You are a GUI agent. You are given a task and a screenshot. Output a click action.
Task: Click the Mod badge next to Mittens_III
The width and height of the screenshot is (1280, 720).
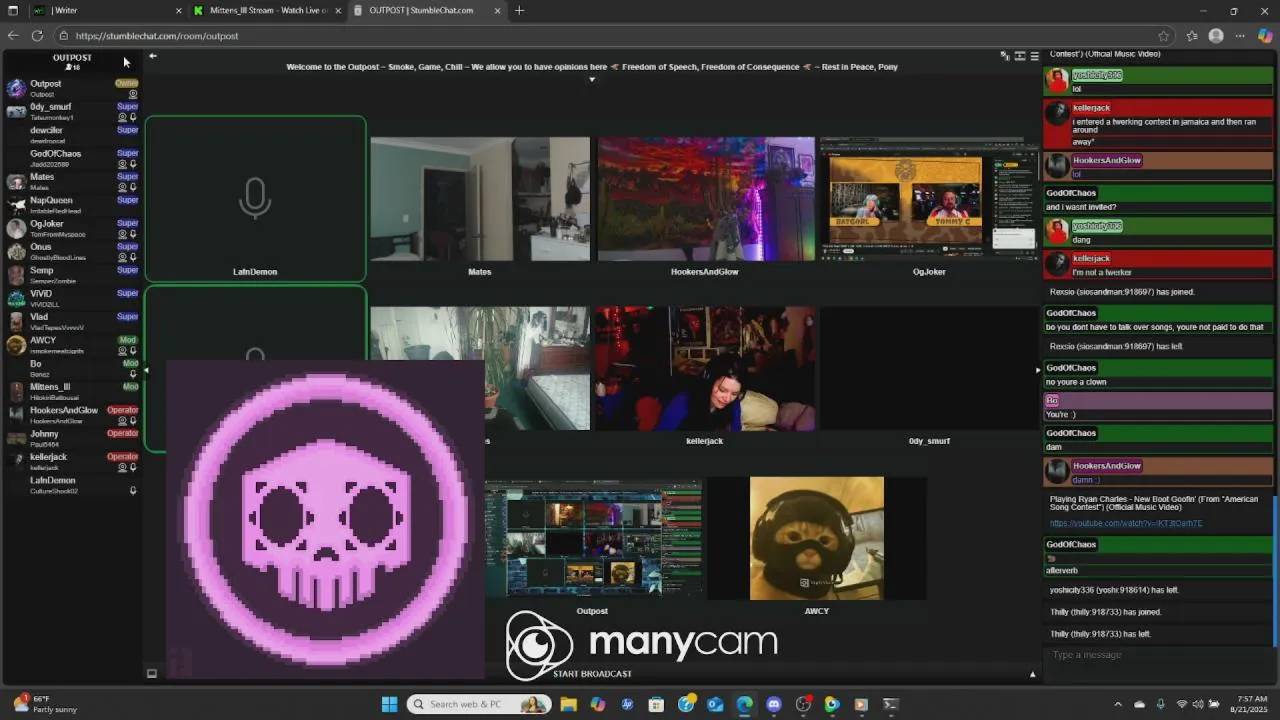(x=130, y=386)
